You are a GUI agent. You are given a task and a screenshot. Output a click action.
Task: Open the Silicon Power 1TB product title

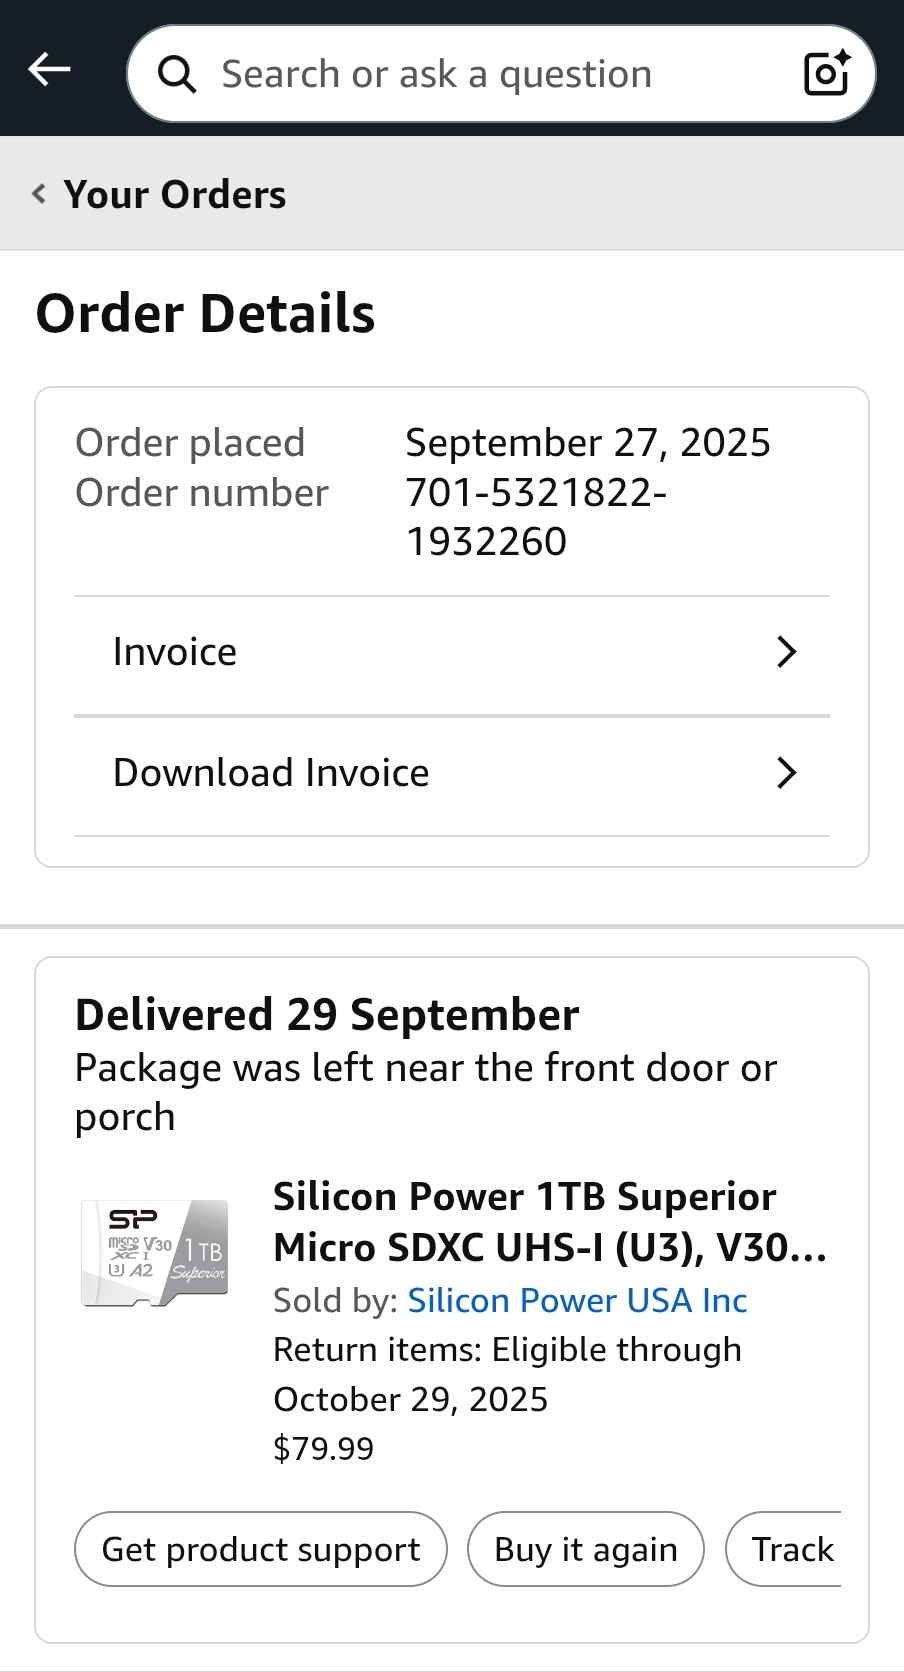click(549, 1222)
